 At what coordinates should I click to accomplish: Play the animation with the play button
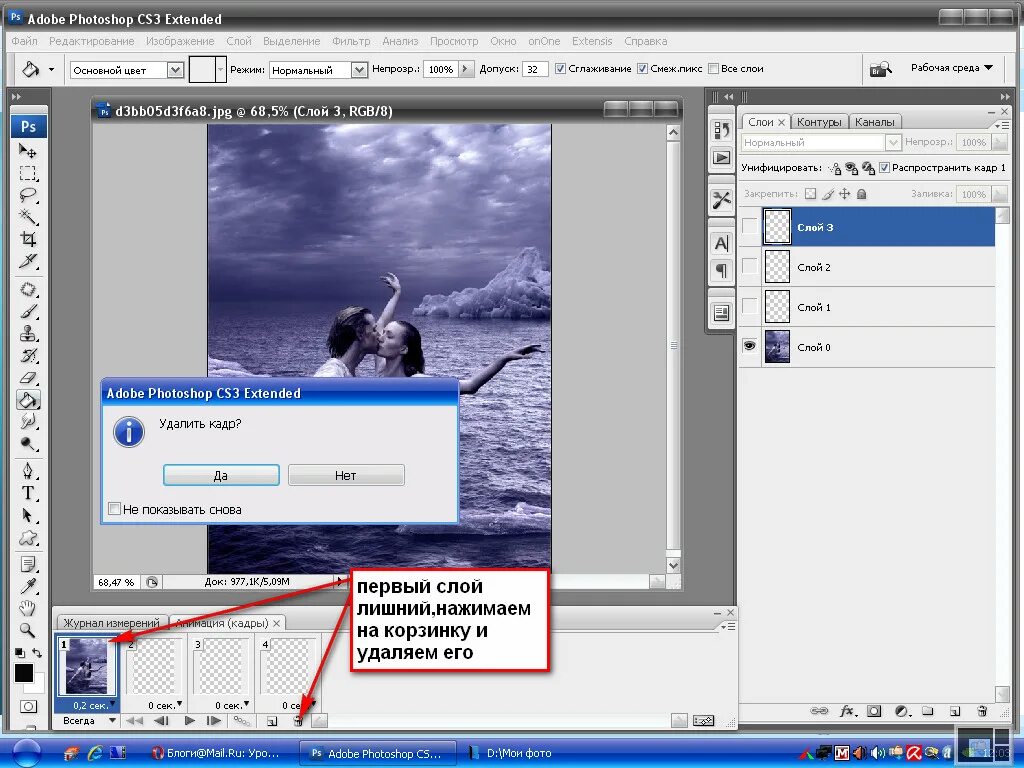click(189, 721)
